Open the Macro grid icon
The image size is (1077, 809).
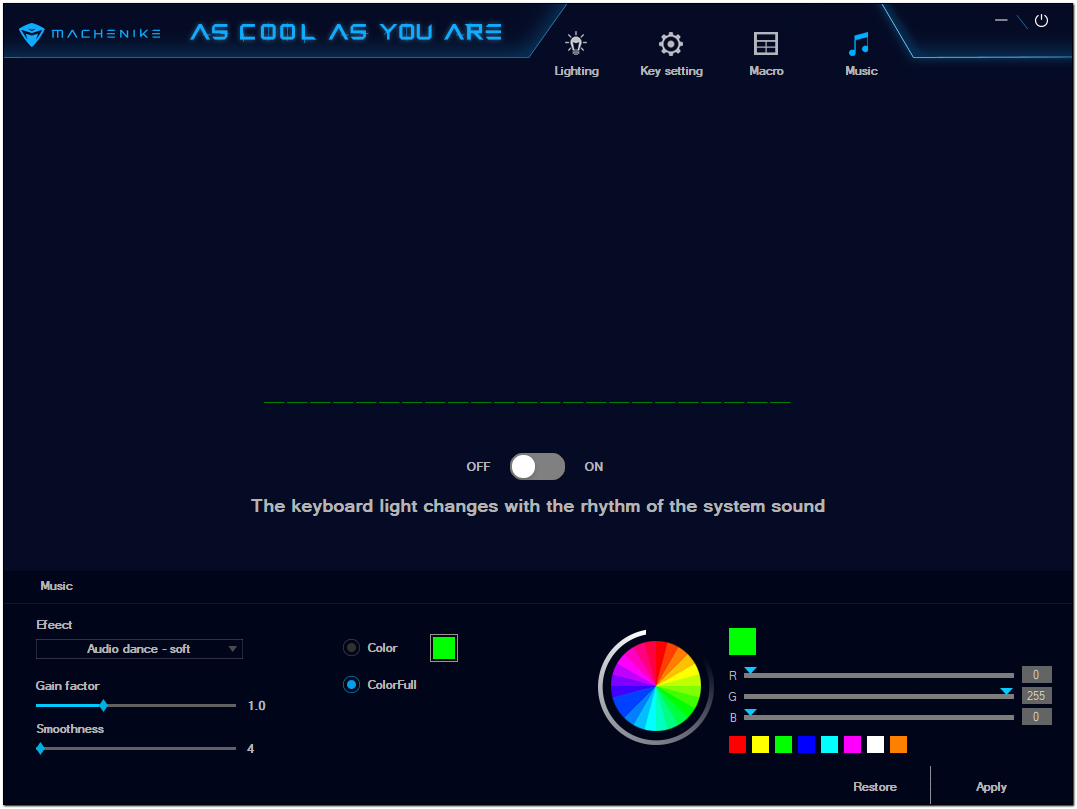coord(766,44)
